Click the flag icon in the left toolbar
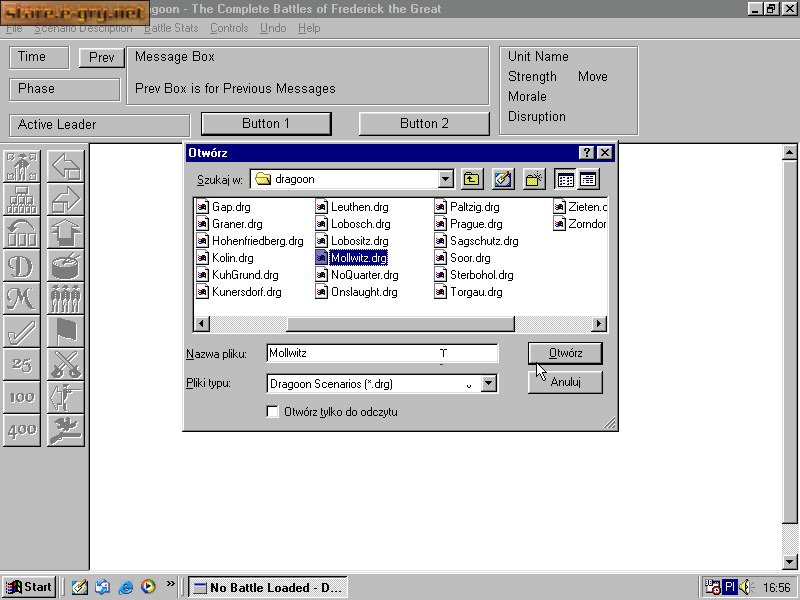The height and width of the screenshot is (600, 800). click(65, 331)
